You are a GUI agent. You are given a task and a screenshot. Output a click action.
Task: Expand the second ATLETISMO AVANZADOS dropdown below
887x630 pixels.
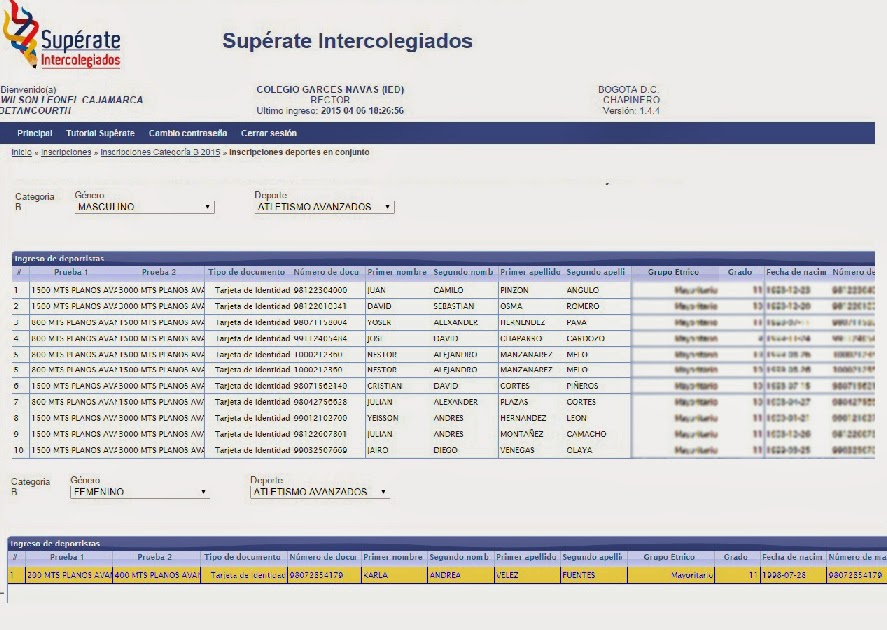click(x=320, y=492)
